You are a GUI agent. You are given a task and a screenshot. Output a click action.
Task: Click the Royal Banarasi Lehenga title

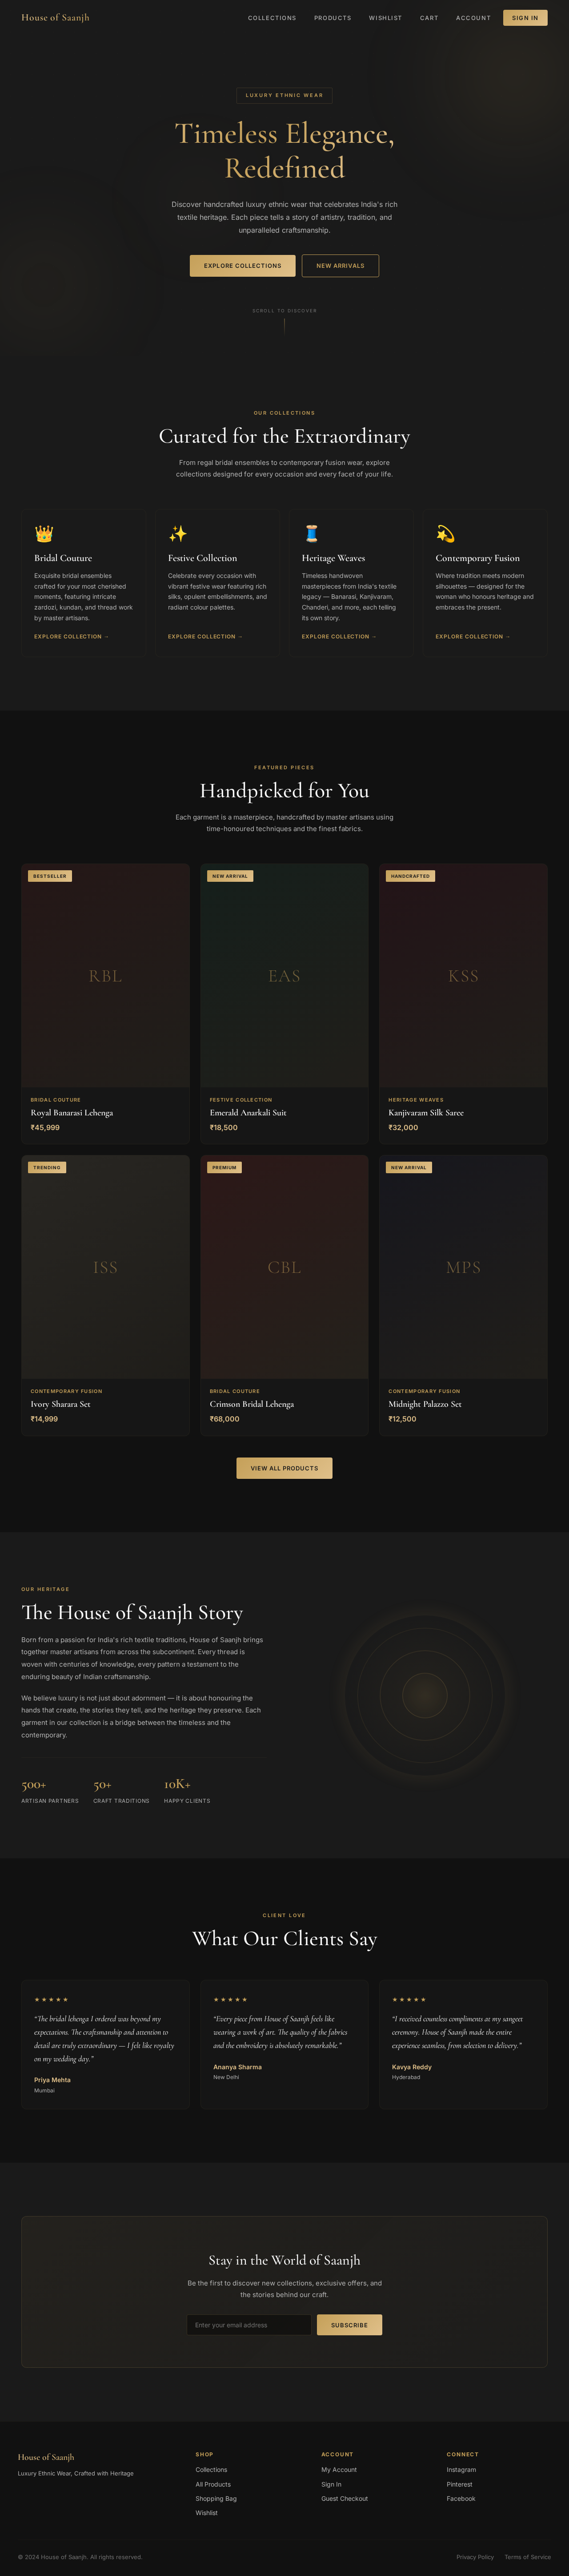[x=72, y=1113]
